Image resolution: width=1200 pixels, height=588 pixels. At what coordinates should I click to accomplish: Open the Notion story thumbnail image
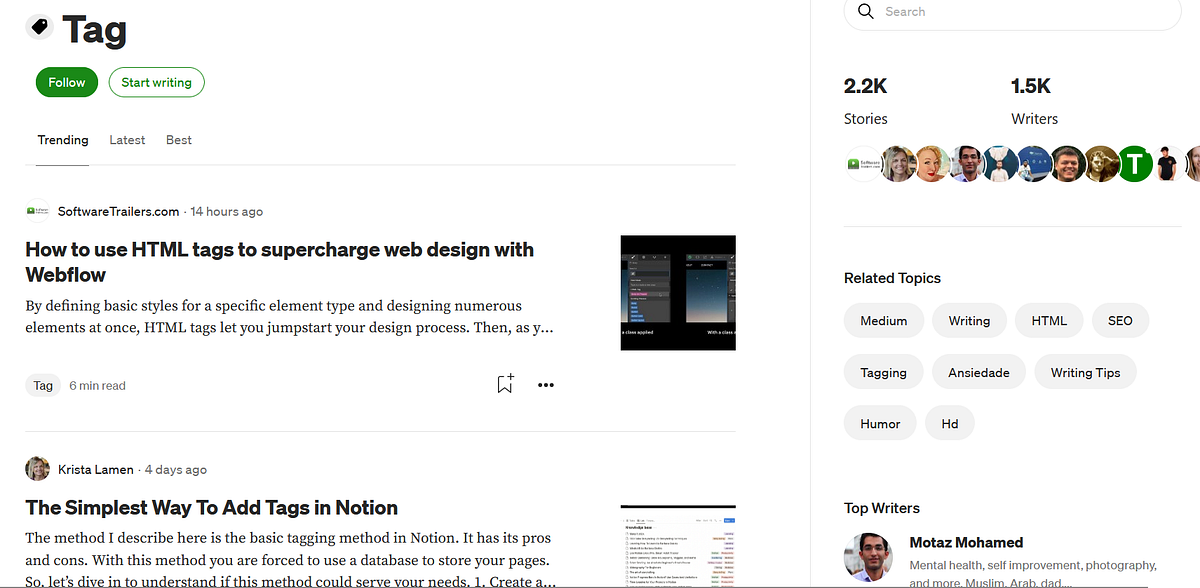tap(678, 547)
